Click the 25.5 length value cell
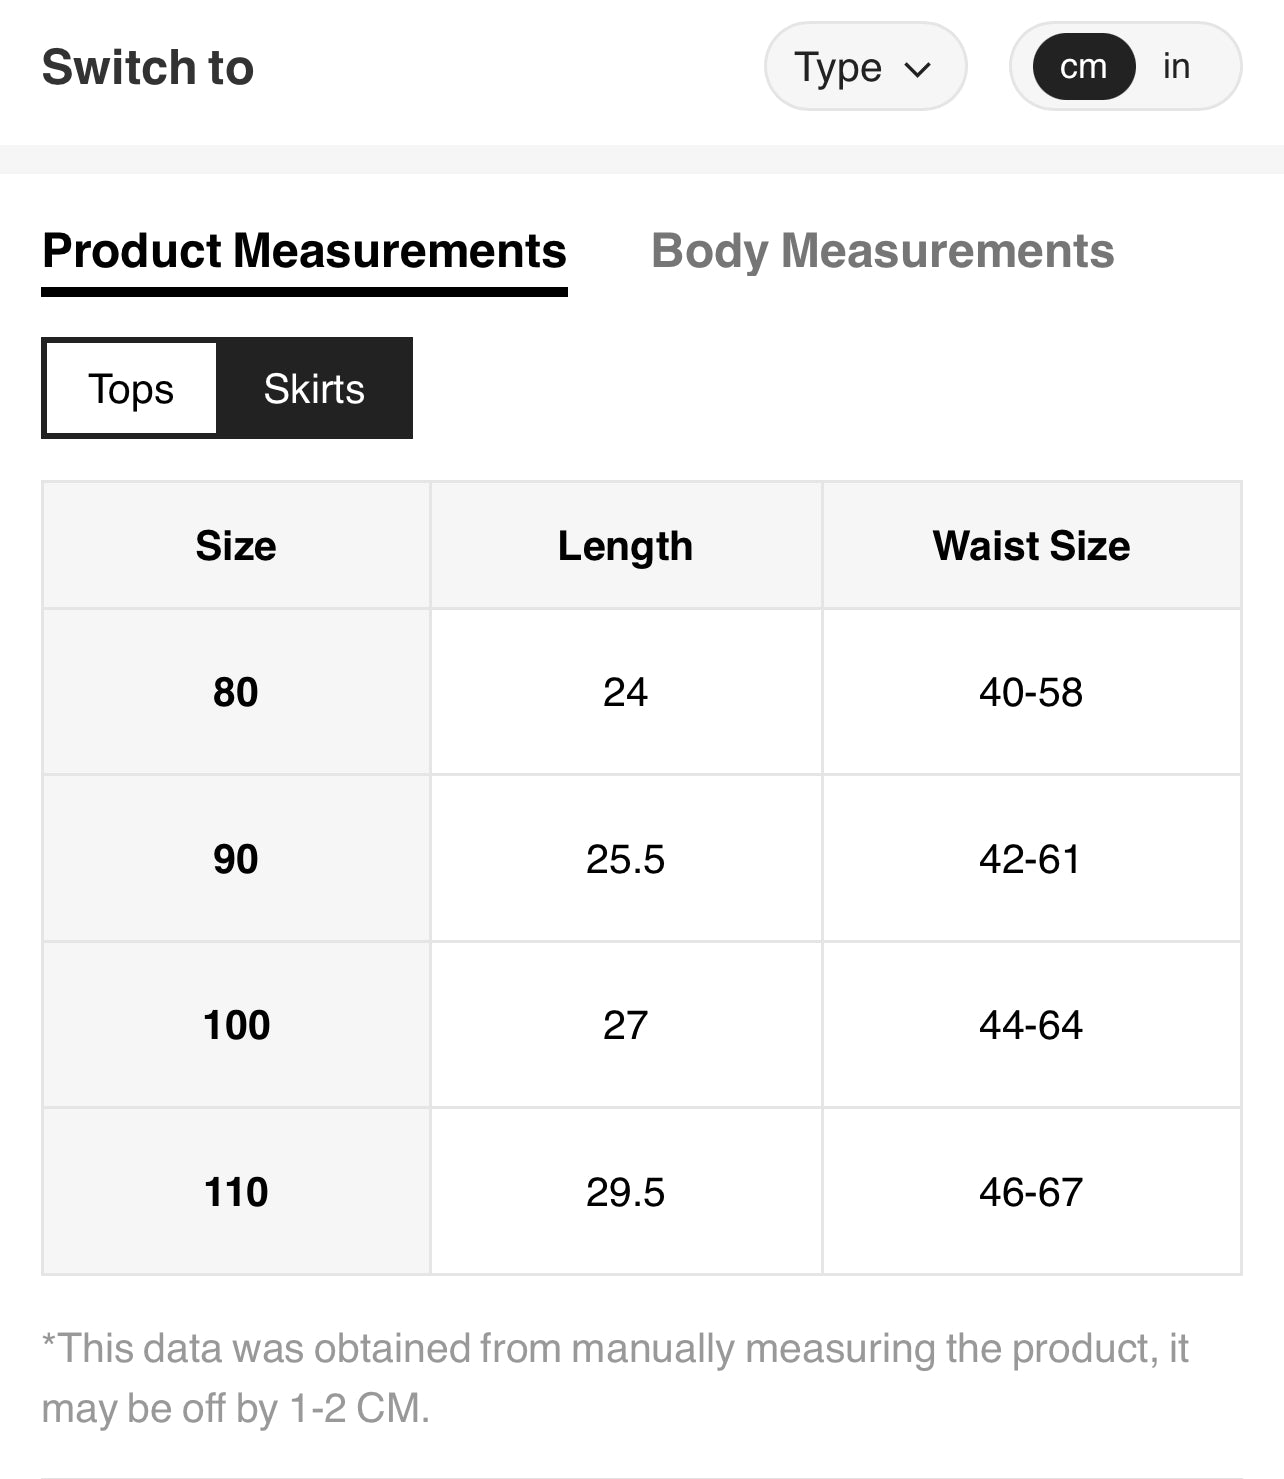Image resolution: width=1284 pixels, height=1479 pixels. coord(625,859)
